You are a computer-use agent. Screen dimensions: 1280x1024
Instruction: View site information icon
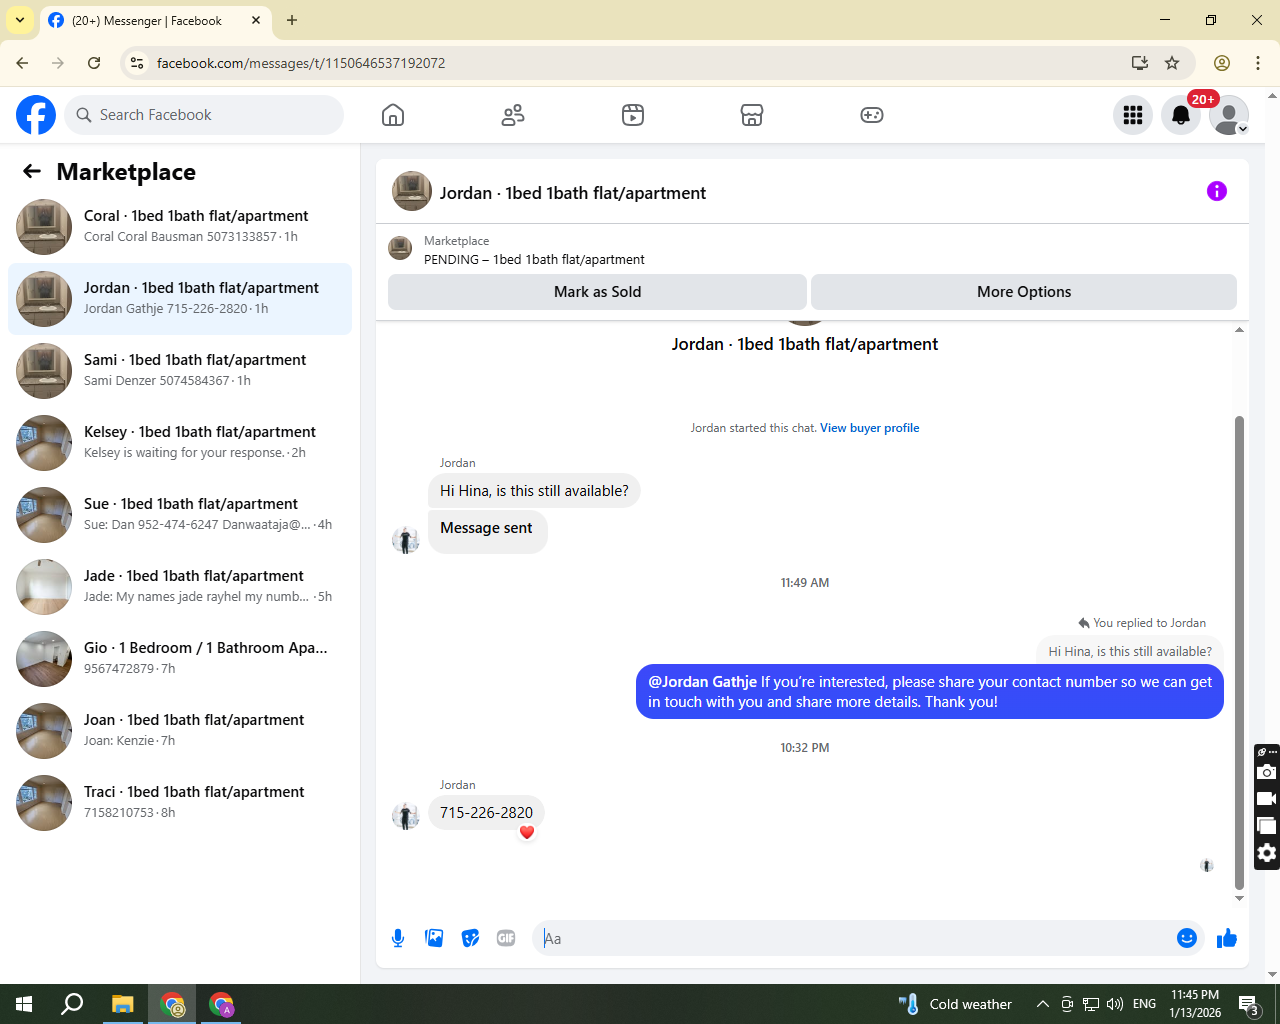pyautogui.click(x=138, y=63)
